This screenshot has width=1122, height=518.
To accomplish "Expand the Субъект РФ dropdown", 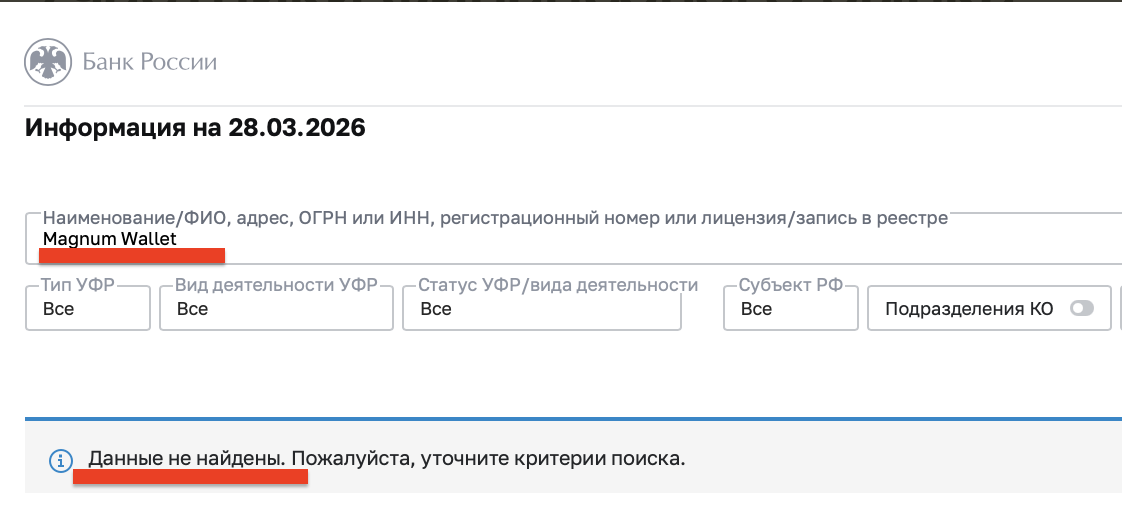I will click(790, 309).
